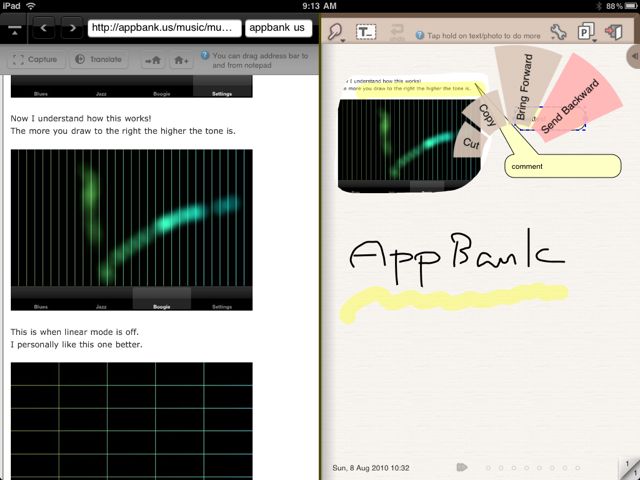
Task: Click the tag icon beside the page dots
Action: 461,467
